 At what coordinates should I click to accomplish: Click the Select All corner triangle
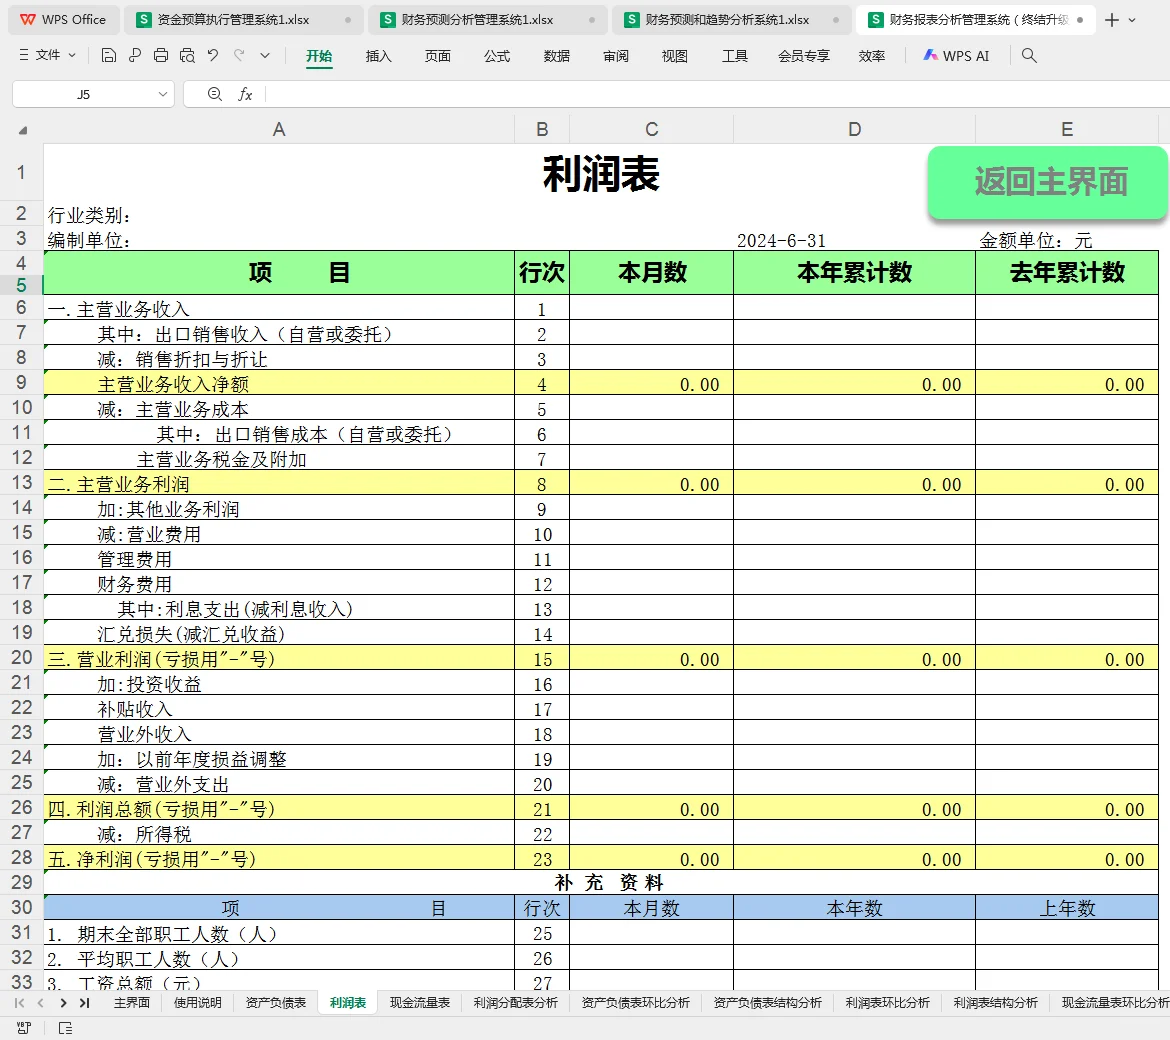point(23,130)
